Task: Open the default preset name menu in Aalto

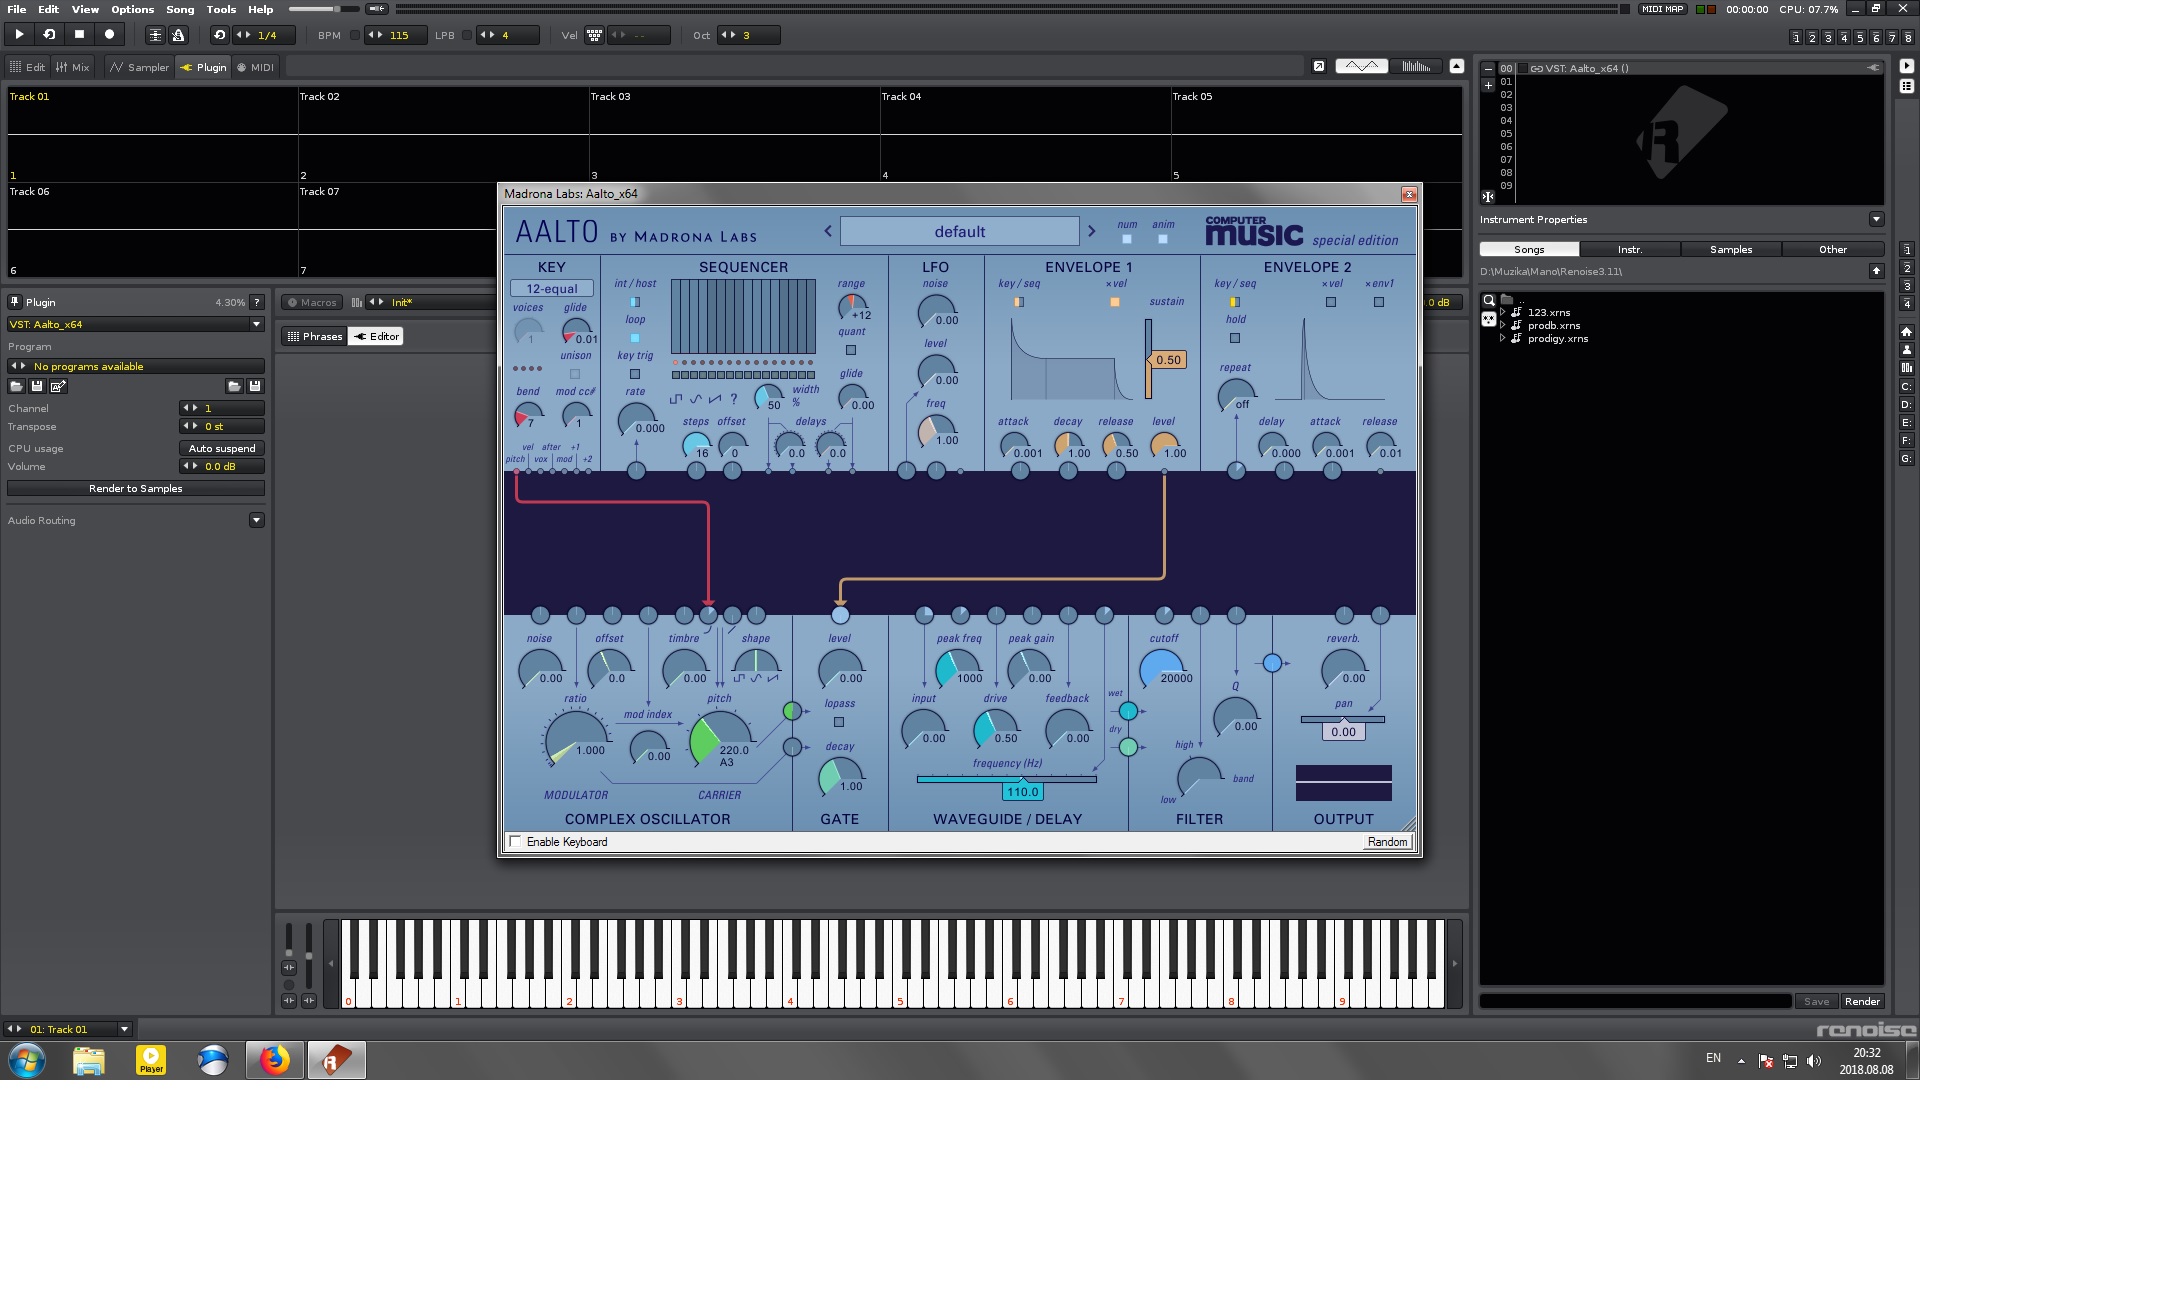Action: pos(960,231)
